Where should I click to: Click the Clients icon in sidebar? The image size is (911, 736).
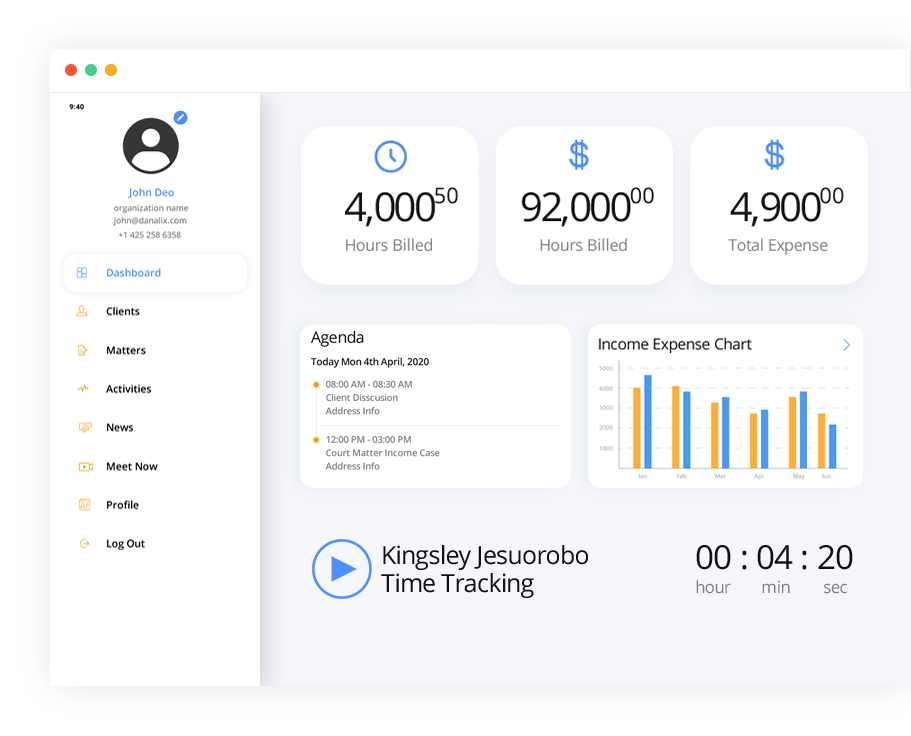(x=83, y=312)
